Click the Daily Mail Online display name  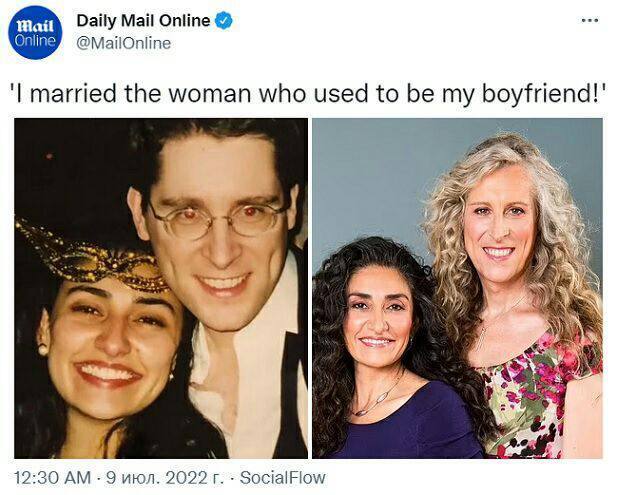pos(144,20)
